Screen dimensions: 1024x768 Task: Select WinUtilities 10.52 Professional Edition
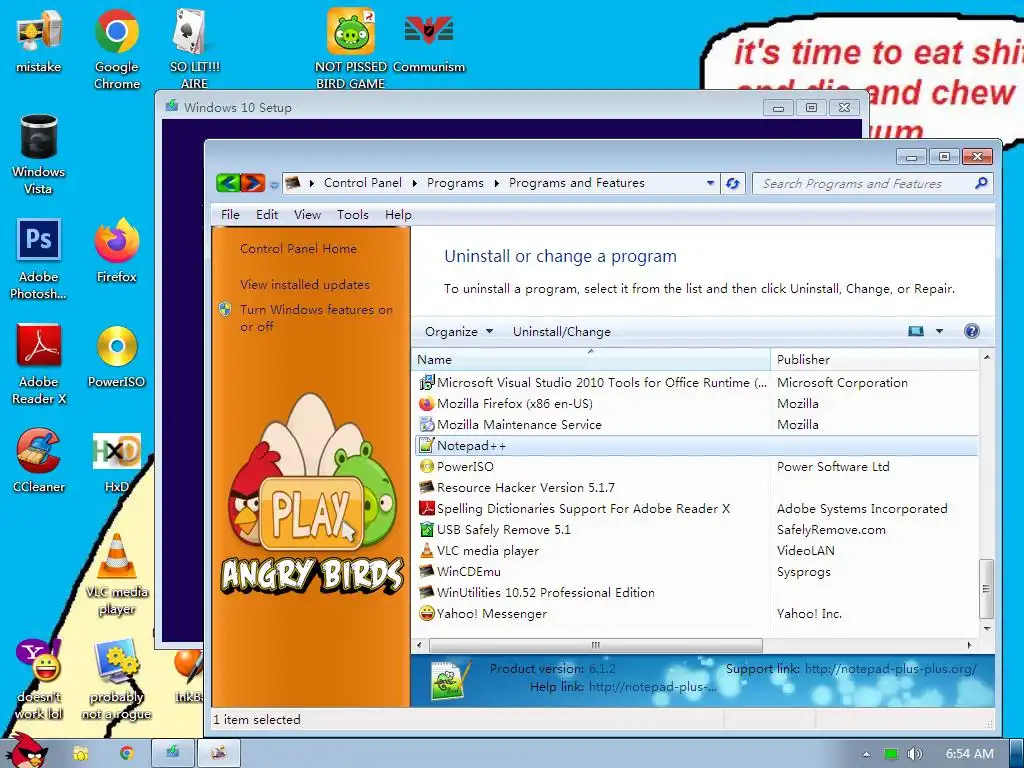[696, 592]
